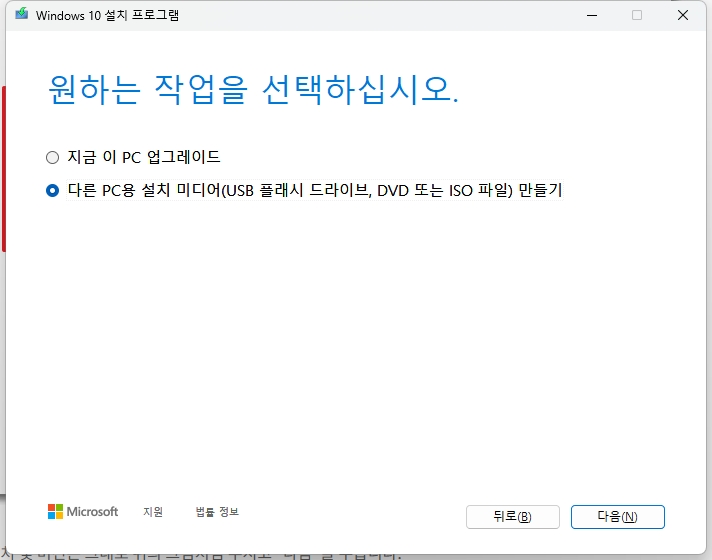The image size is (712, 560).
Task: Open the 지원 link
Action: (x=153, y=512)
